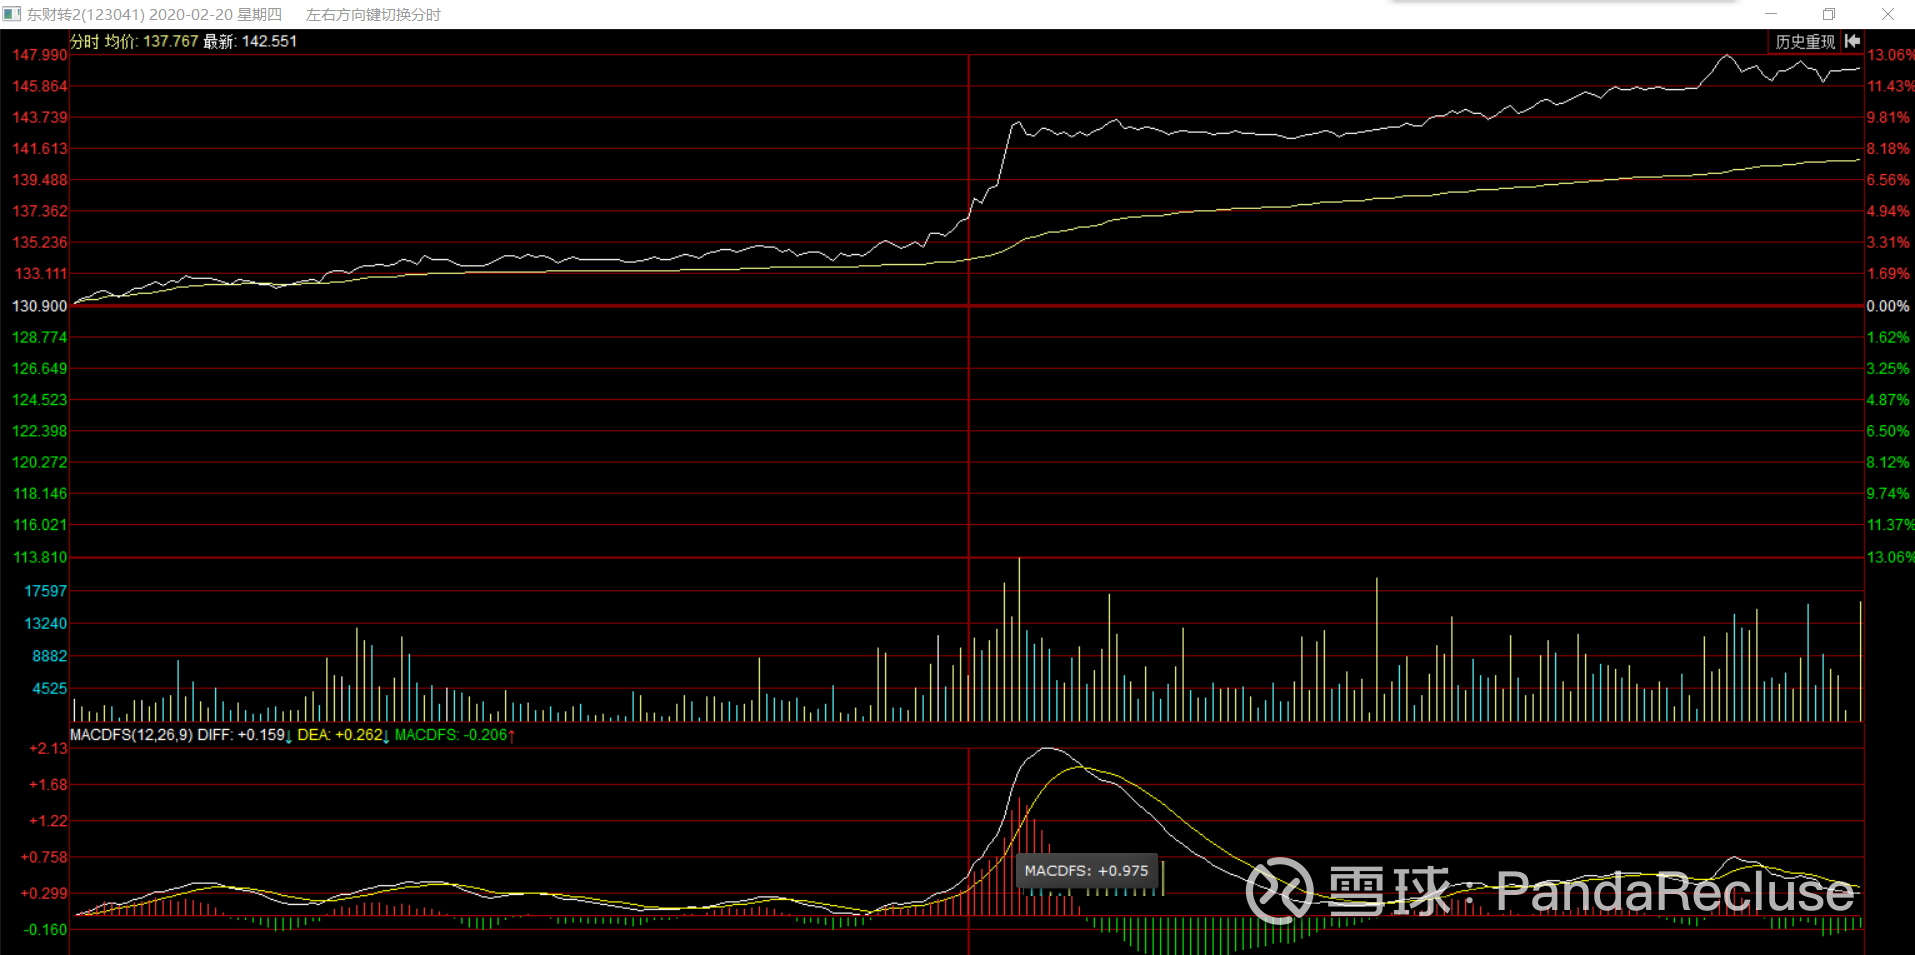Screen dimensions: 1915x955
Task: Click the DEA: +0.262 value
Action: tap(340, 735)
